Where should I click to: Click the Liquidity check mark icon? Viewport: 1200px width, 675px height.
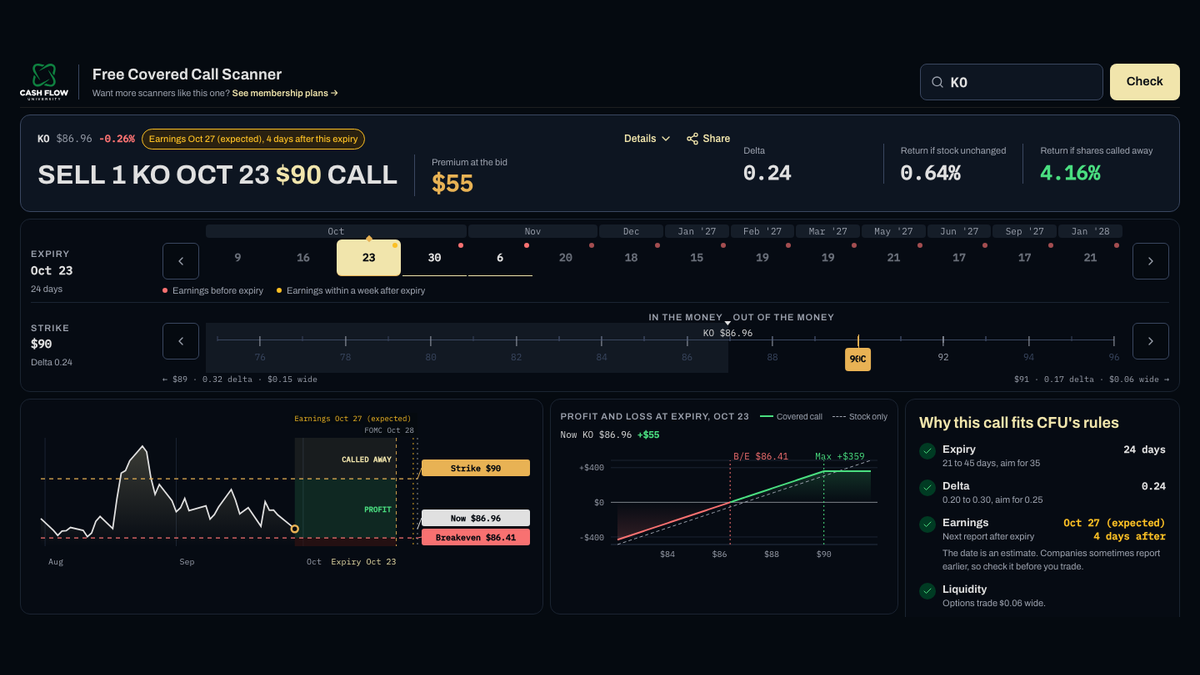click(928, 591)
